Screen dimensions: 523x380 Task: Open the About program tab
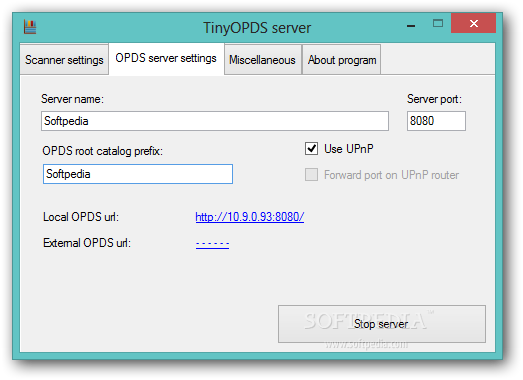(x=342, y=60)
